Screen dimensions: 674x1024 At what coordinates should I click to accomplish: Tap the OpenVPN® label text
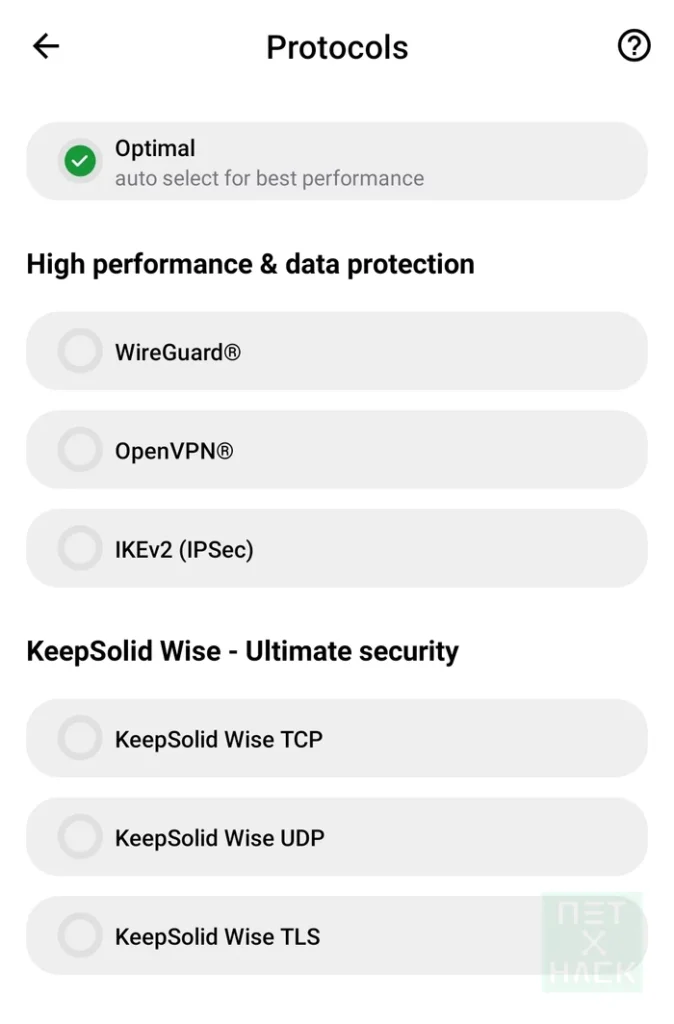pyautogui.click(x=174, y=451)
